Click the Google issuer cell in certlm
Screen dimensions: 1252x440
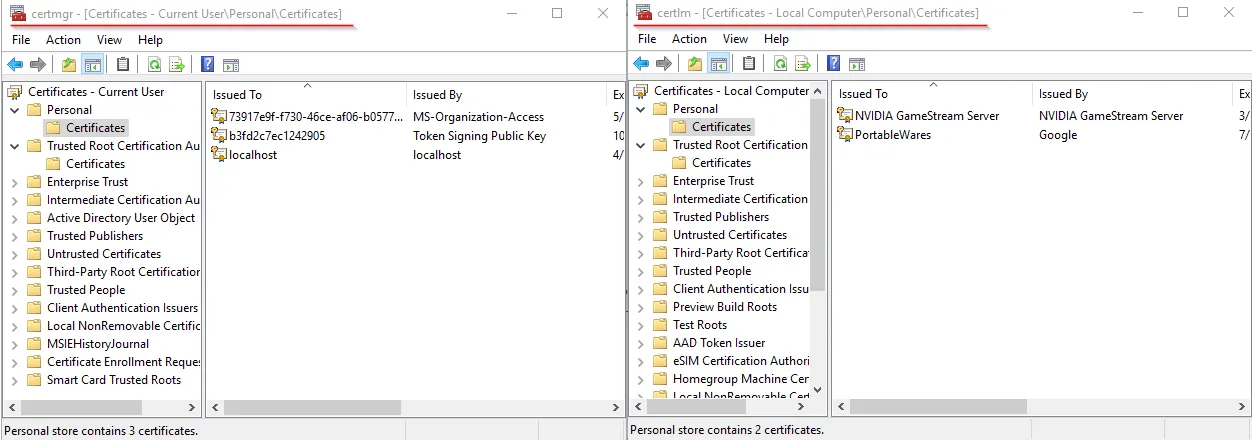click(x=1058, y=135)
